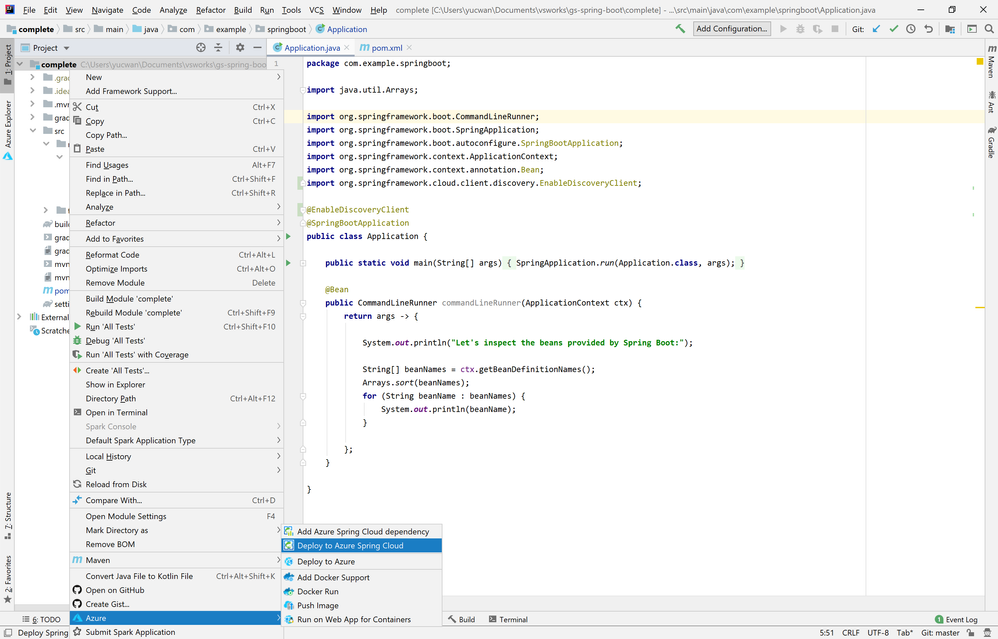
Task: Open the Maven tool window on right sidebar
Action: pyautogui.click(x=991, y=62)
